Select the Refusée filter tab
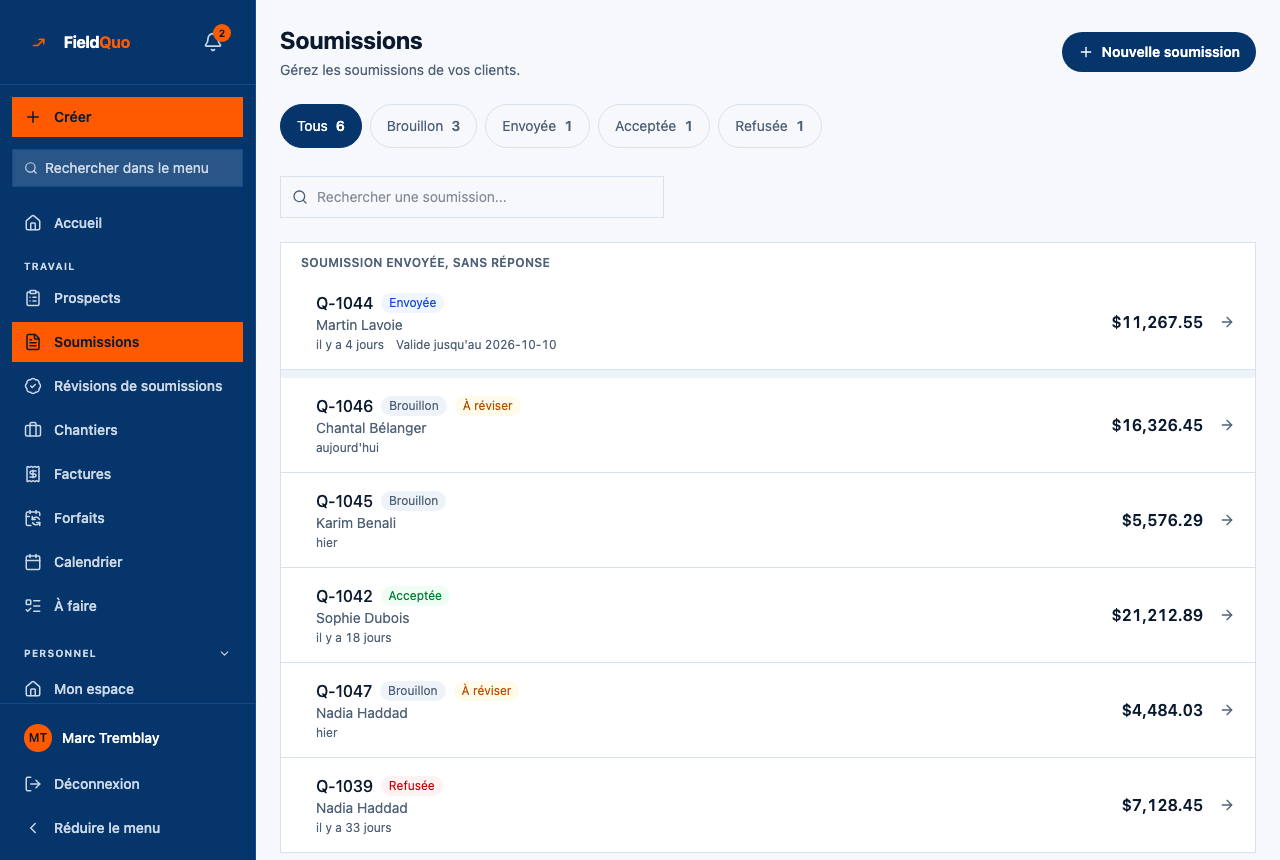This screenshot has height=860, width=1280. click(x=770, y=126)
